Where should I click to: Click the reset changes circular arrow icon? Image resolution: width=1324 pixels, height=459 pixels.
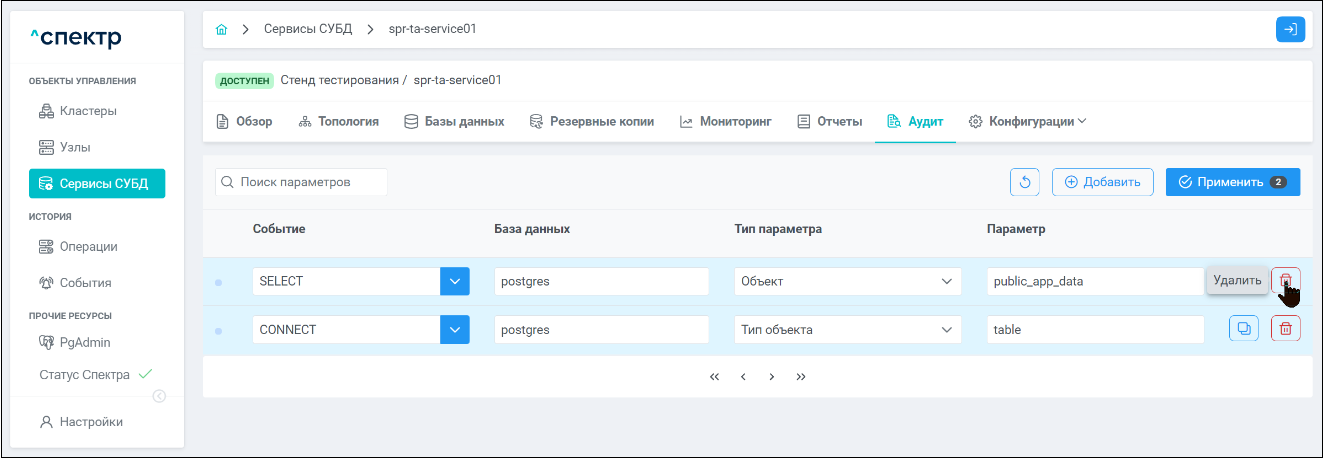point(1025,182)
